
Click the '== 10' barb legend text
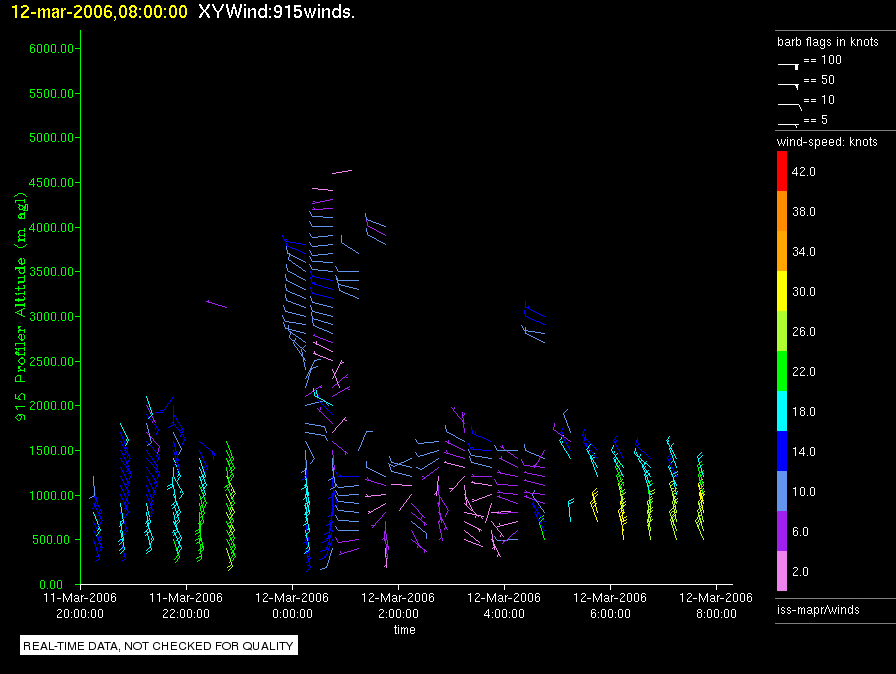(x=819, y=100)
